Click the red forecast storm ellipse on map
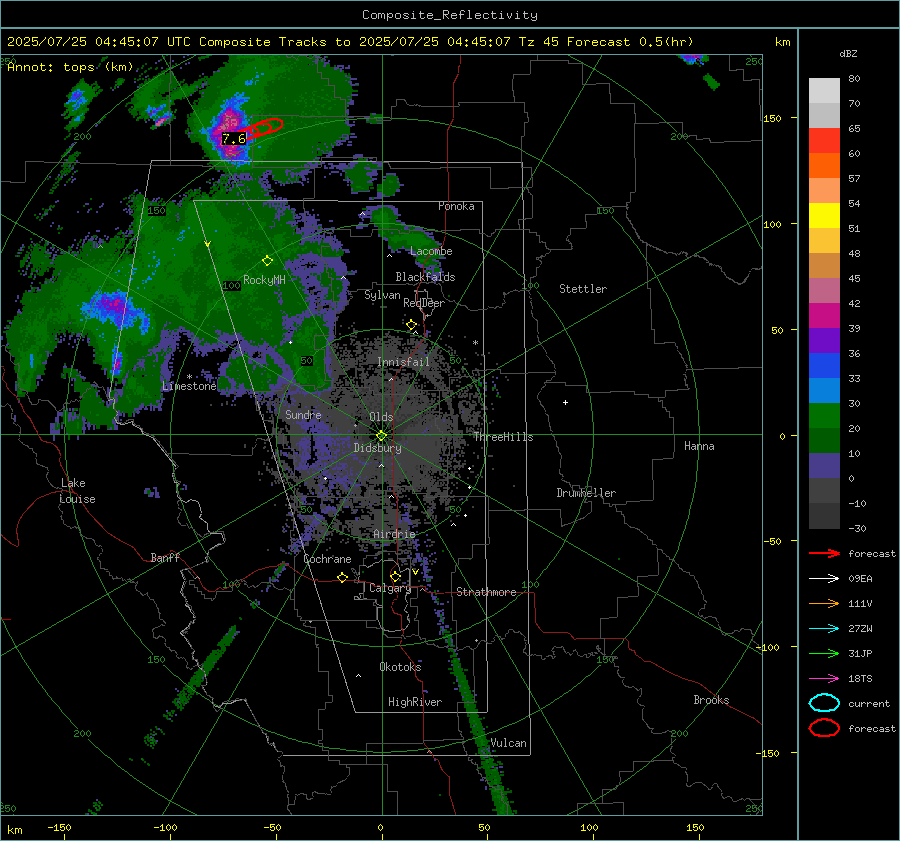This screenshot has height=841, width=900. [x=266, y=127]
